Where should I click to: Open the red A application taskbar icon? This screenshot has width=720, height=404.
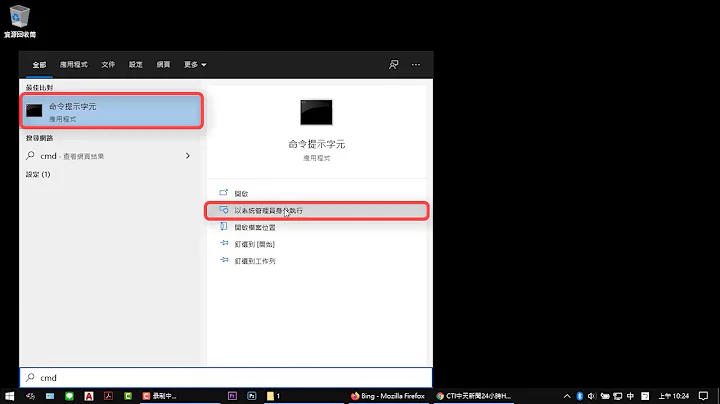(89, 396)
